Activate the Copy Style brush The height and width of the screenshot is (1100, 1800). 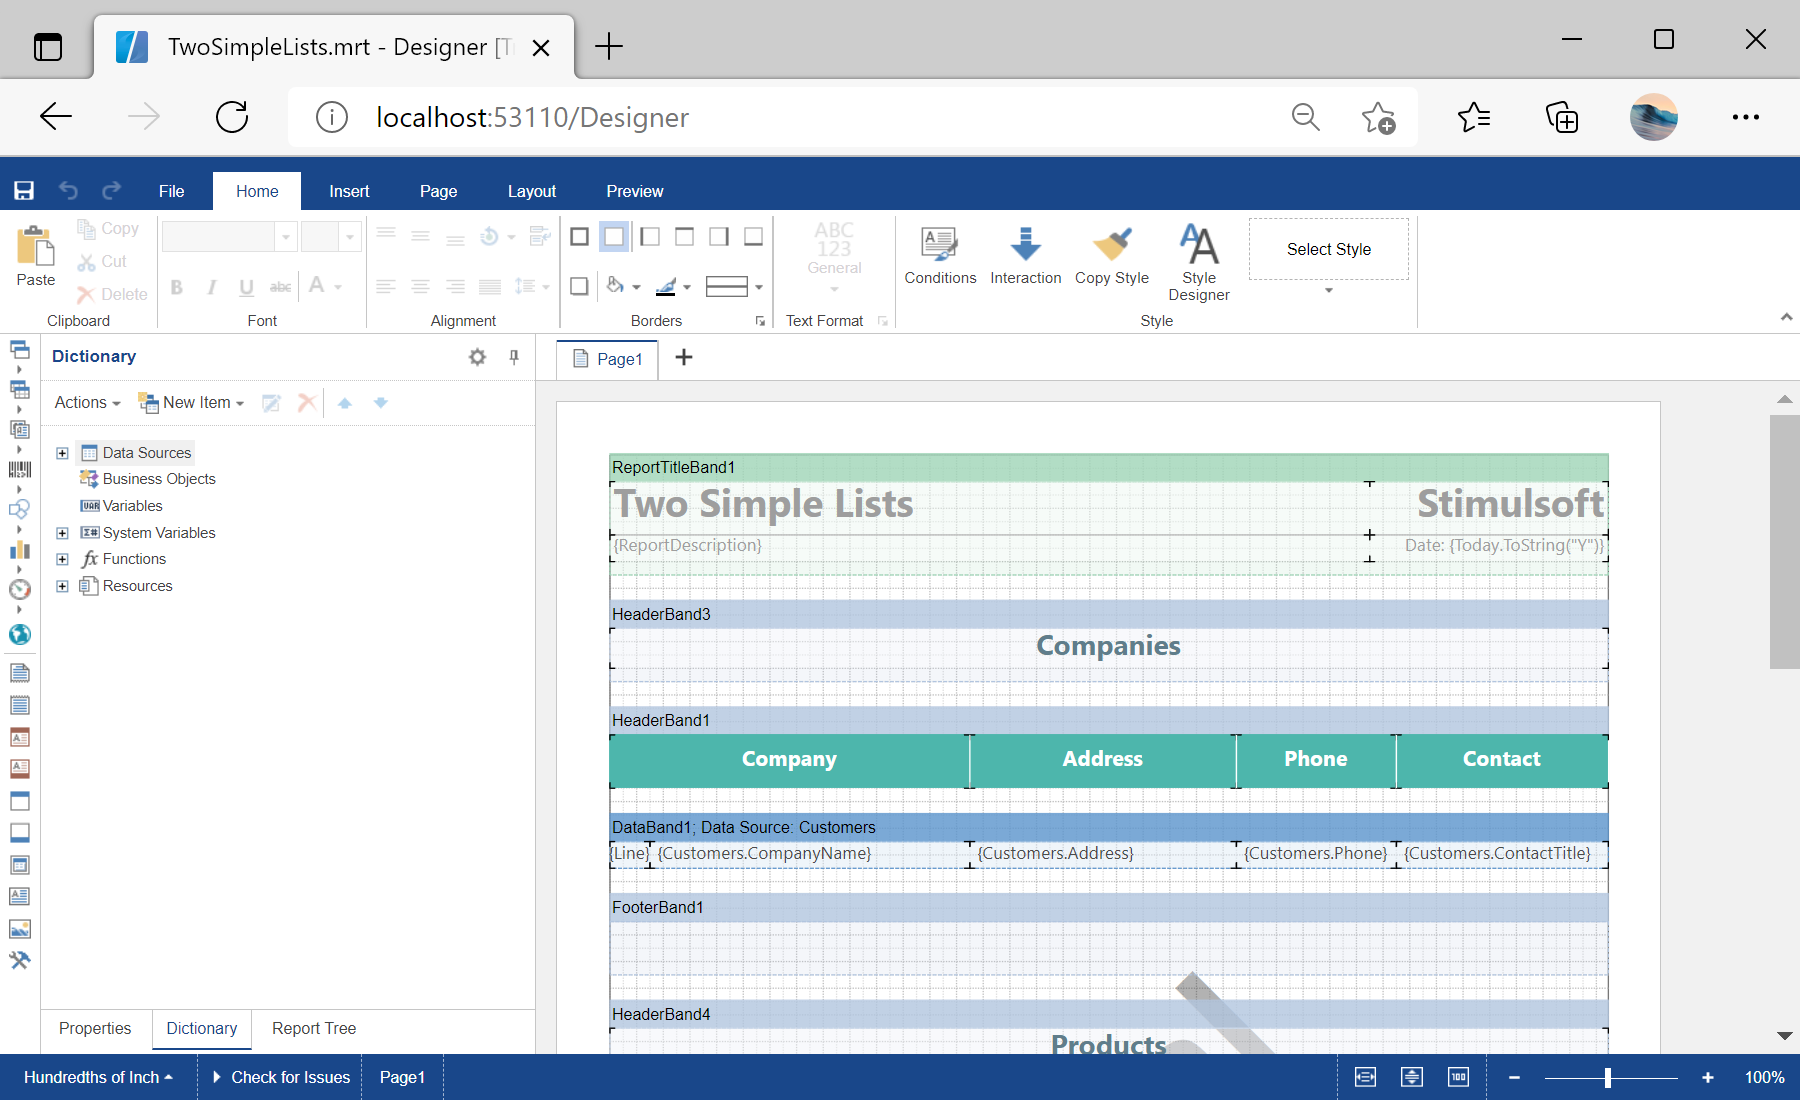pyautogui.click(x=1111, y=244)
